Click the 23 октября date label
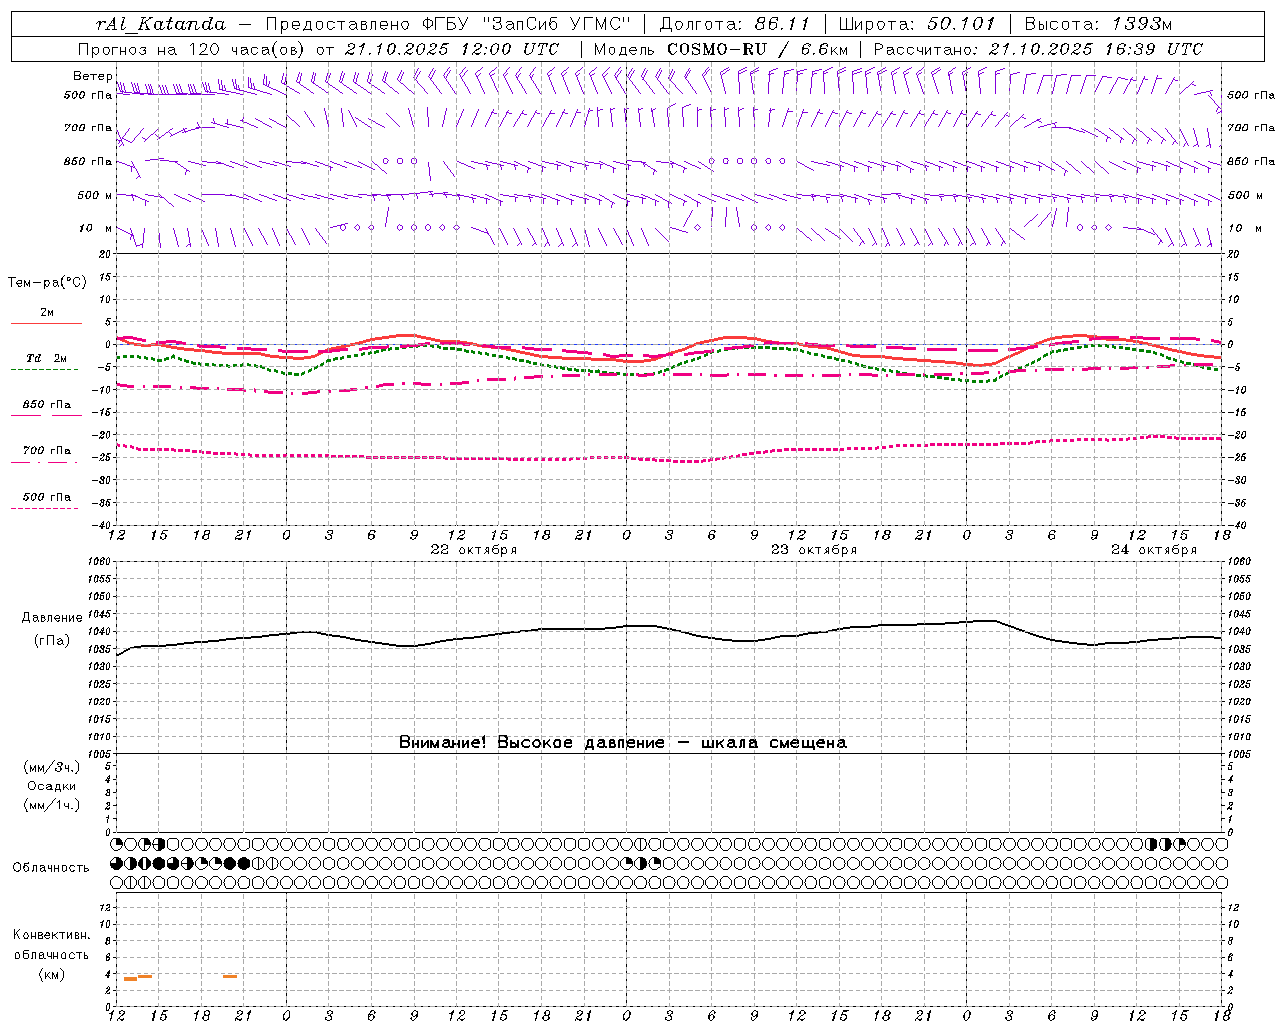This screenshot has height=1024, width=1280. pyautogui.click(x=814, y=550)
